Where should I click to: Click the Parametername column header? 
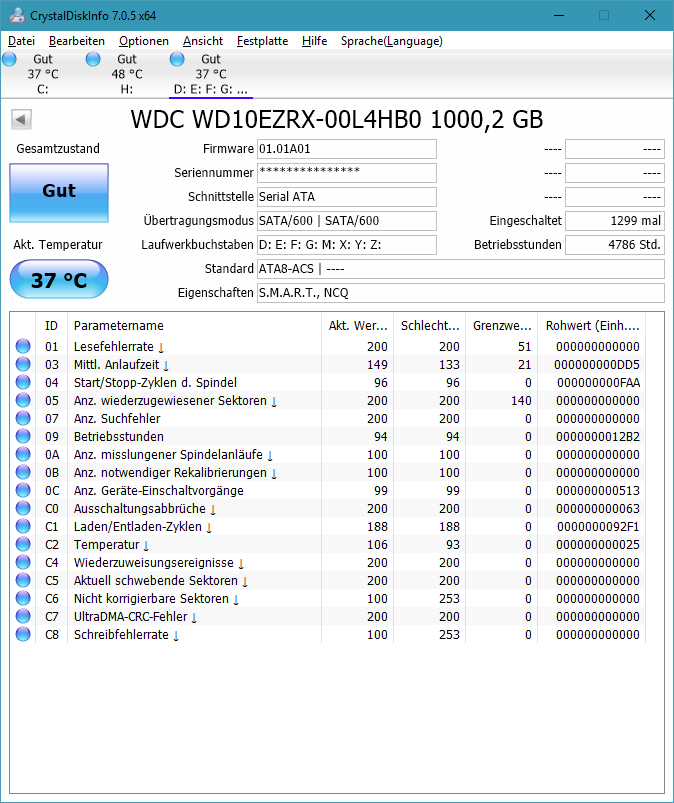[194, 326]
